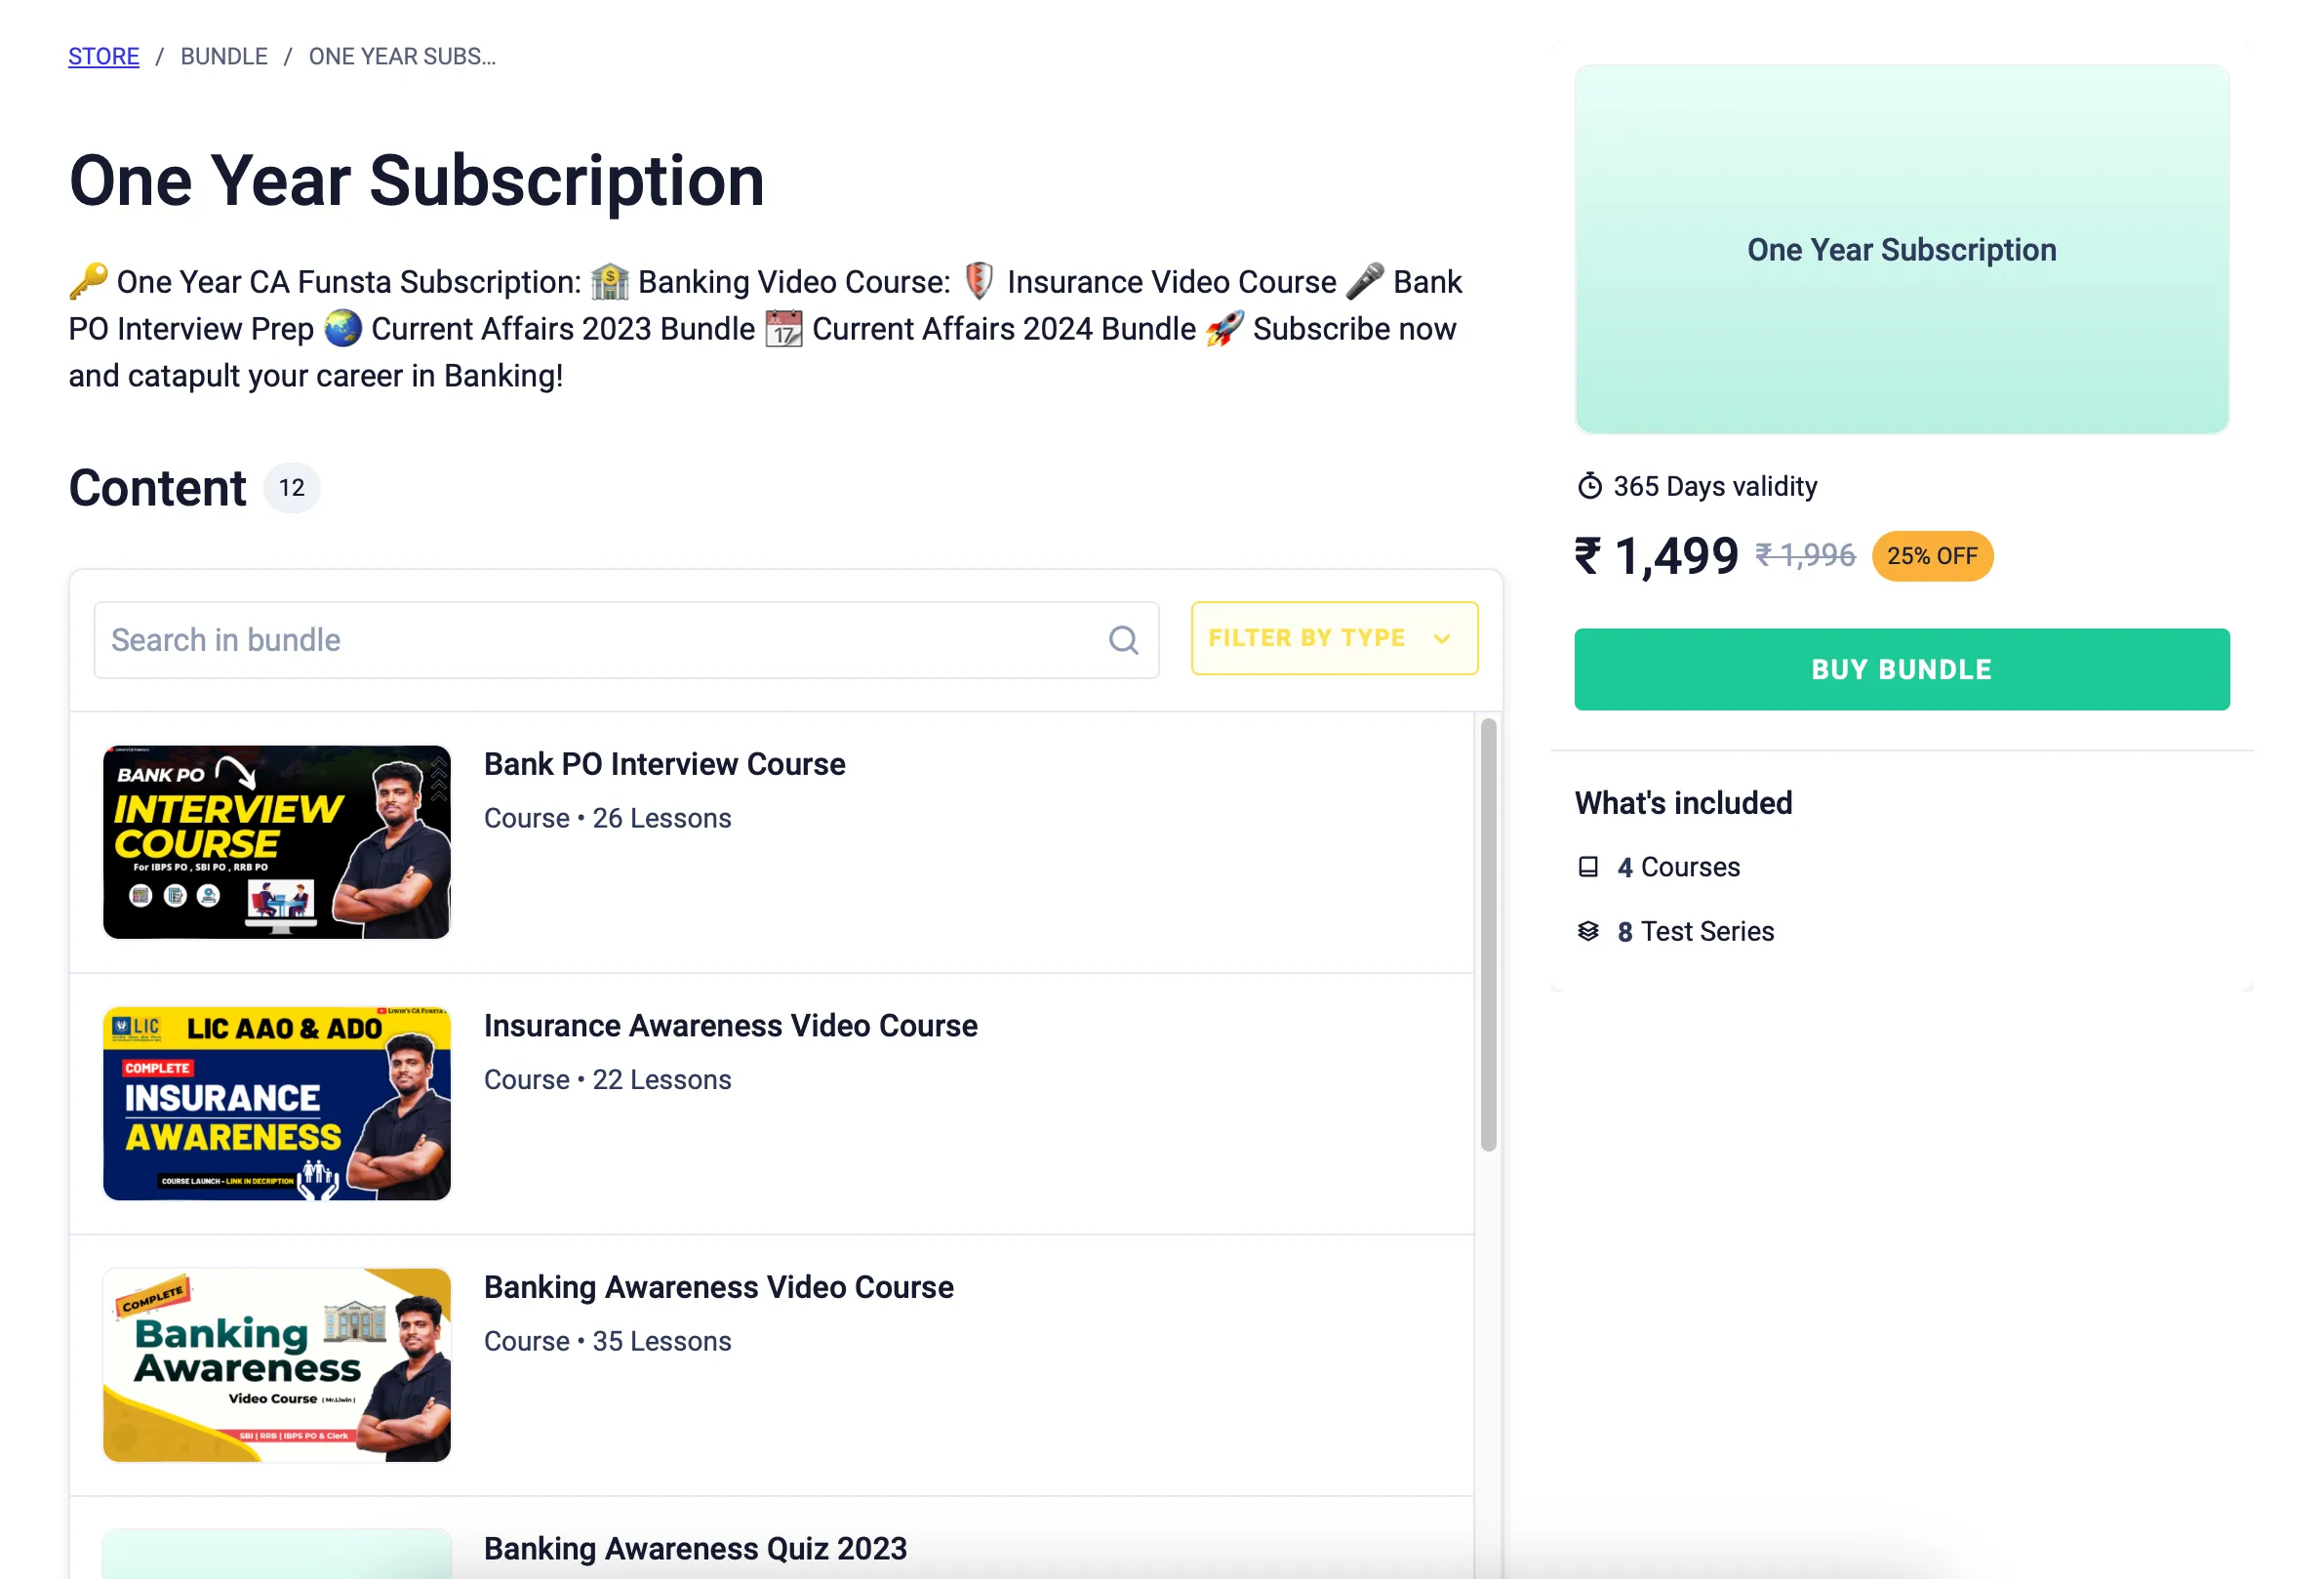Click the chevron arrow in Filter By Type
The width and height of the screenshot is (2324, 1579).
pos(1441,639)
